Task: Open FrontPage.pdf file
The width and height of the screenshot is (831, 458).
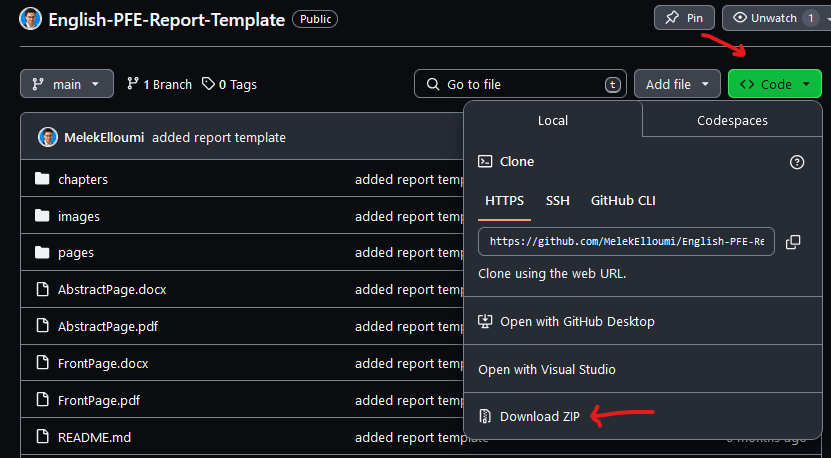Action: click(x=99, y=400)
